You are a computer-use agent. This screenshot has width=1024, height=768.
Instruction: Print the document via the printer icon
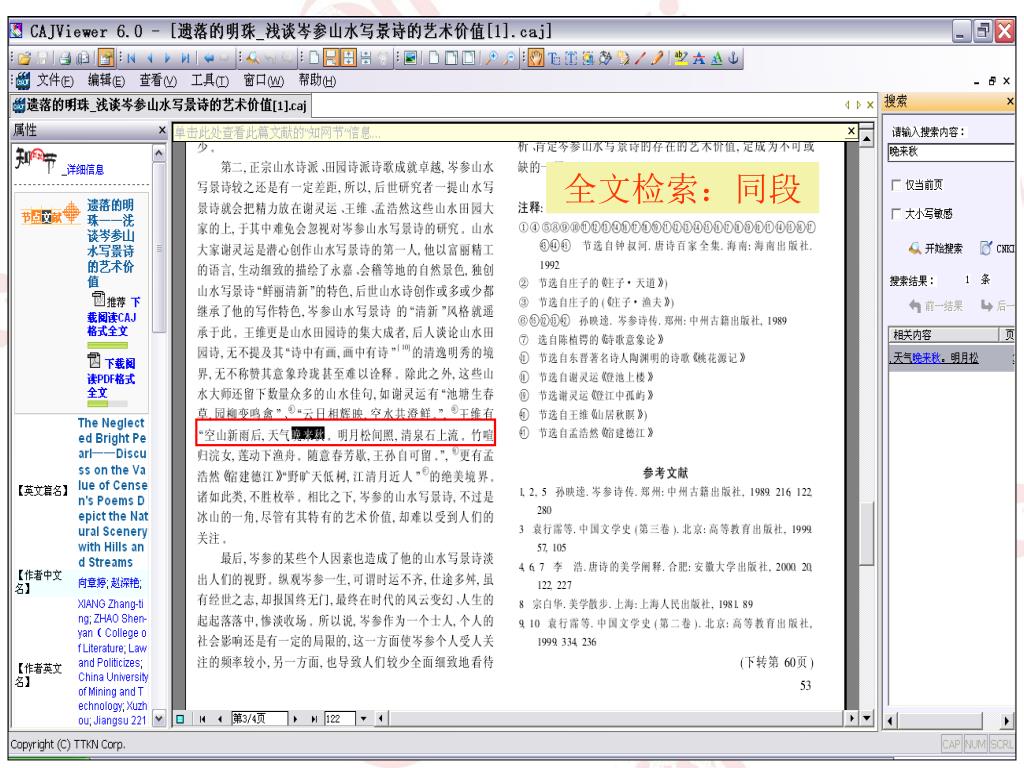(65, 58)
